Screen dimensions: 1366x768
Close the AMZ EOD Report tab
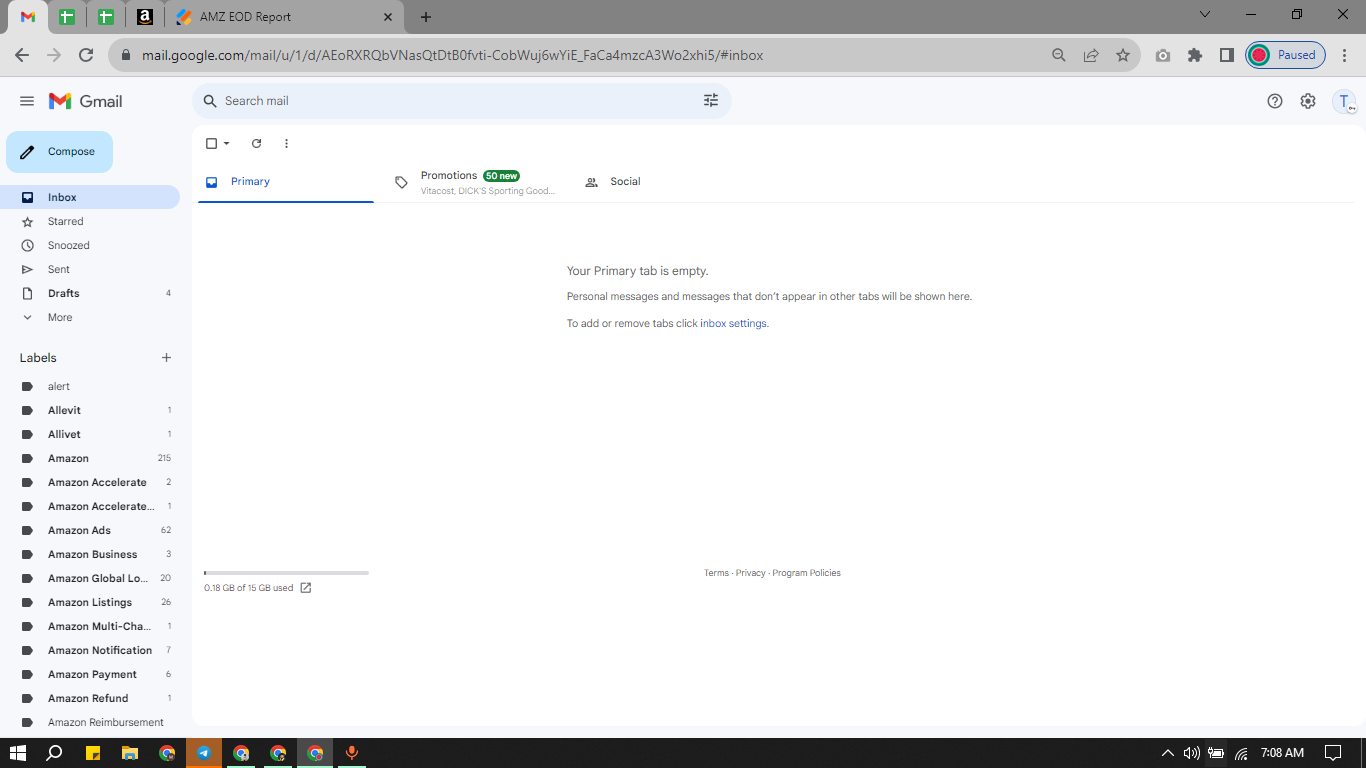click(388, 17)
